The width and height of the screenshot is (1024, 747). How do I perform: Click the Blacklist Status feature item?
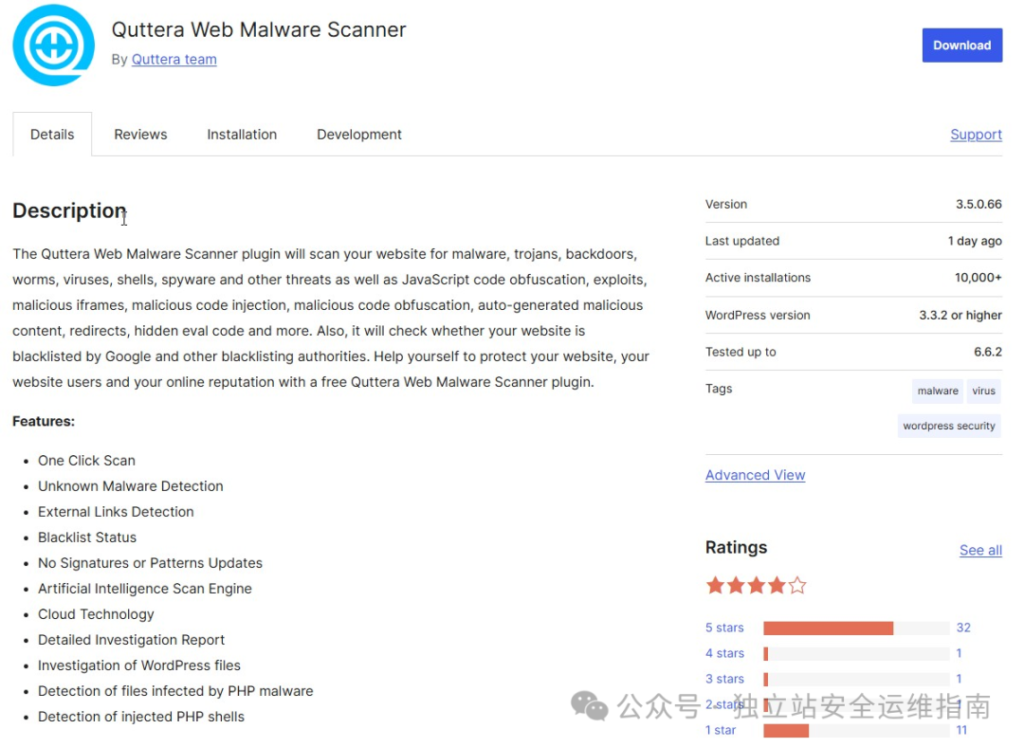[87, 537]
